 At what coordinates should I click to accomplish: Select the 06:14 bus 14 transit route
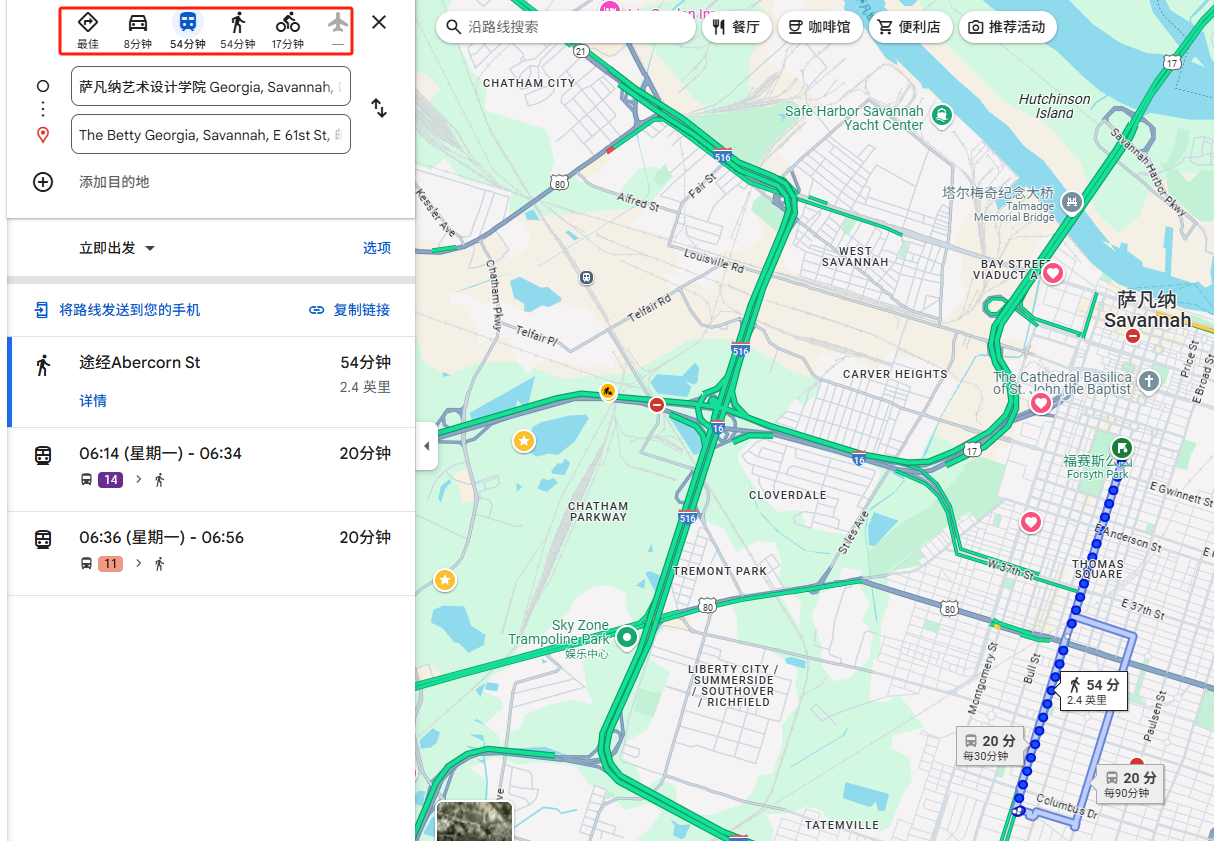210,466
